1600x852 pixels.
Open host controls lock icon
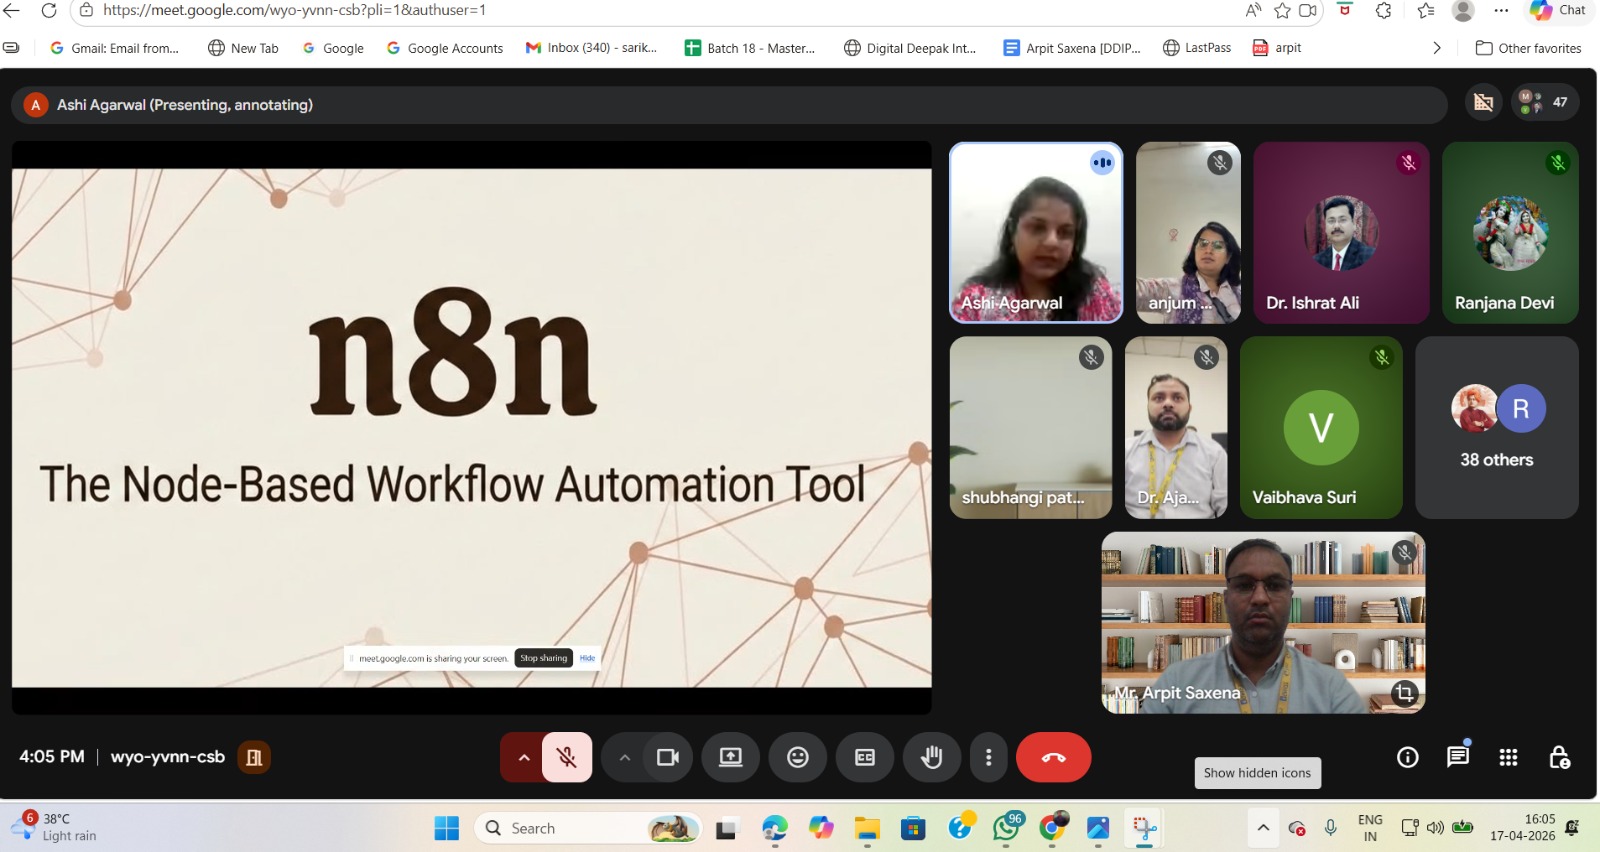(1559, 757)
